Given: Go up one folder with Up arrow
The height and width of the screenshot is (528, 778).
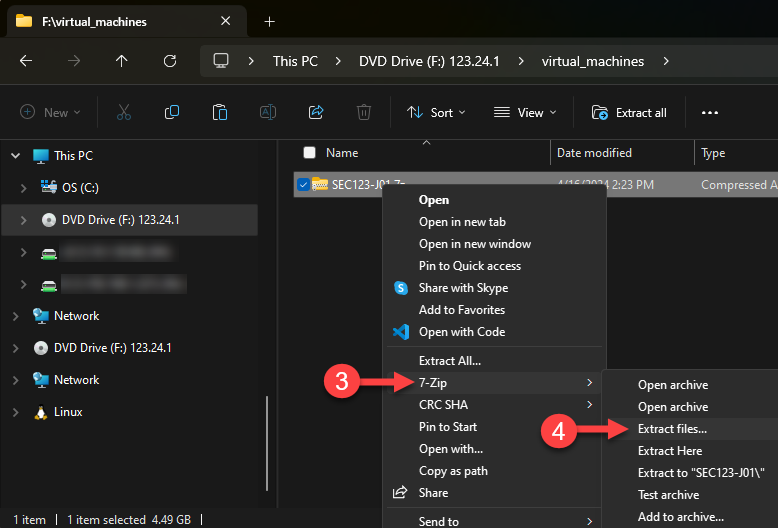Looking at the screenshot, I should coord(122,61).
